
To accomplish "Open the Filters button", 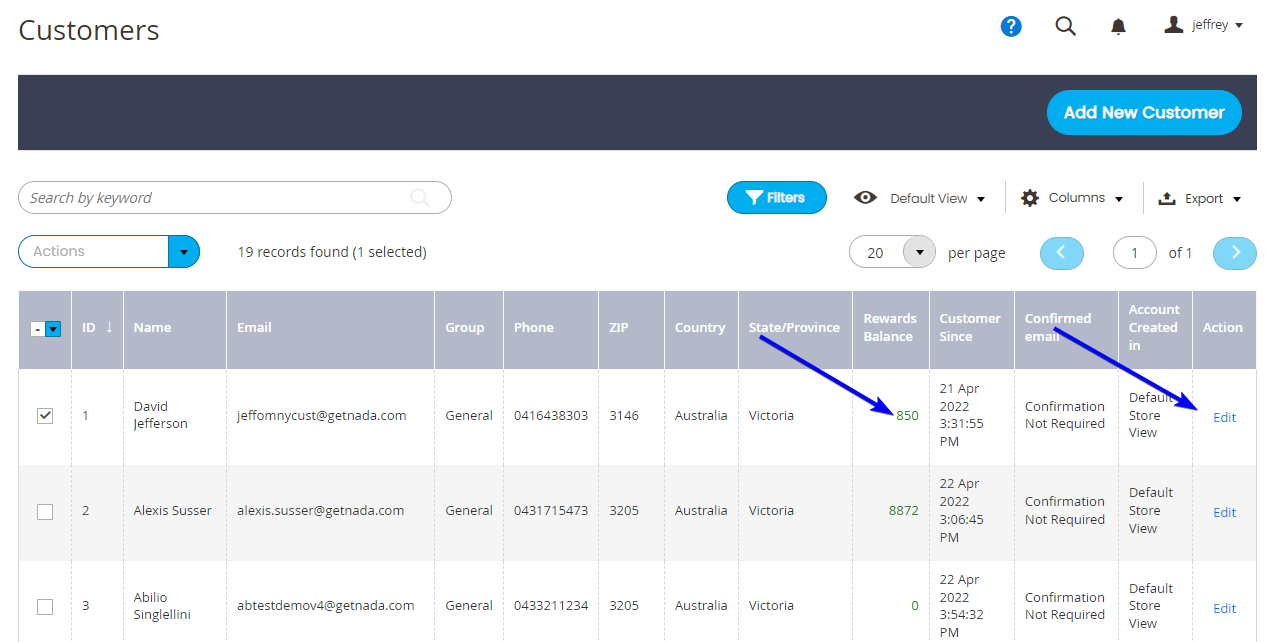I will (777, 198).
